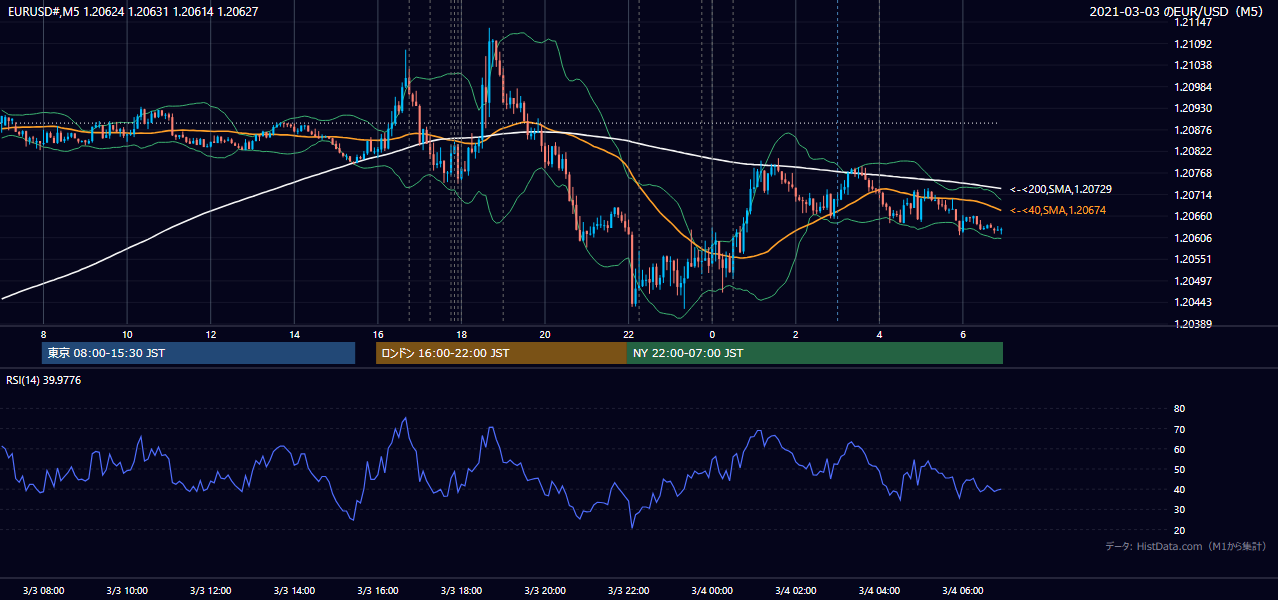Click the 2021-03-03 EUR/USD (M5) chart title
Screen dimensions: 1278x600
[1177, 12]
